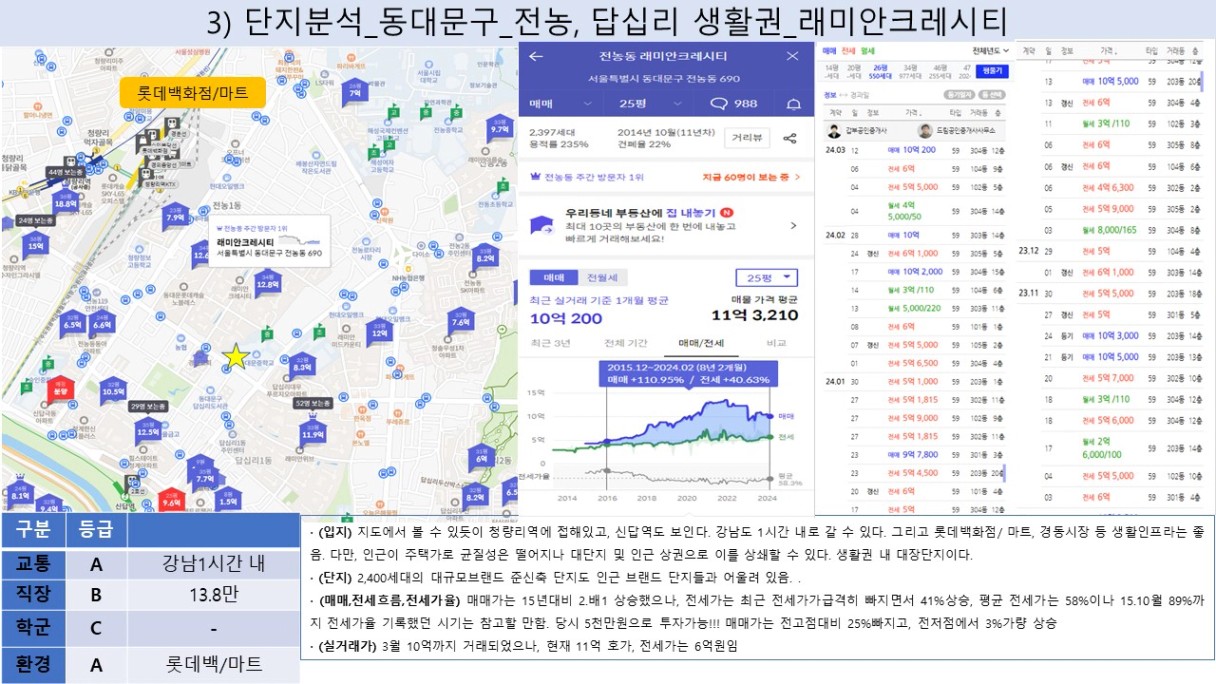Switch to the 매매/전세 tab
Screen dimensions: 1216x684
(701, 343)
